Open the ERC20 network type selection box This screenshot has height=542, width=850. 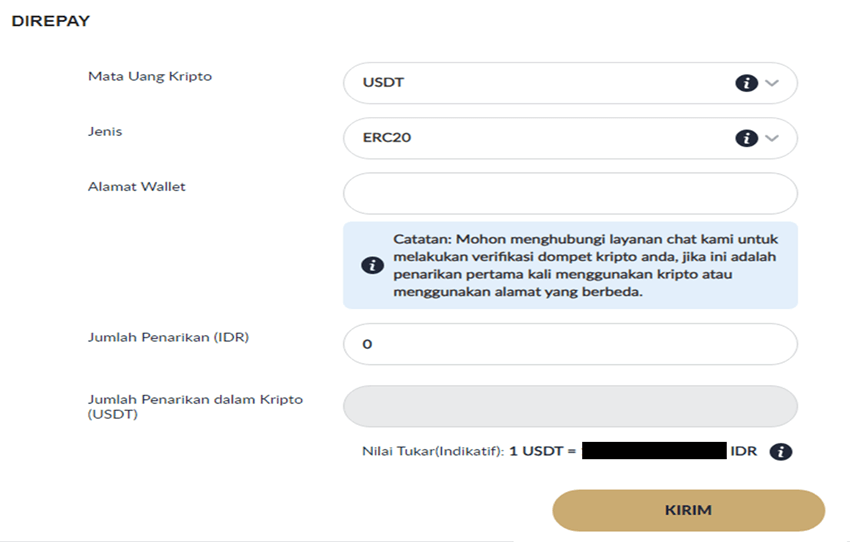(x=540, y=138)
